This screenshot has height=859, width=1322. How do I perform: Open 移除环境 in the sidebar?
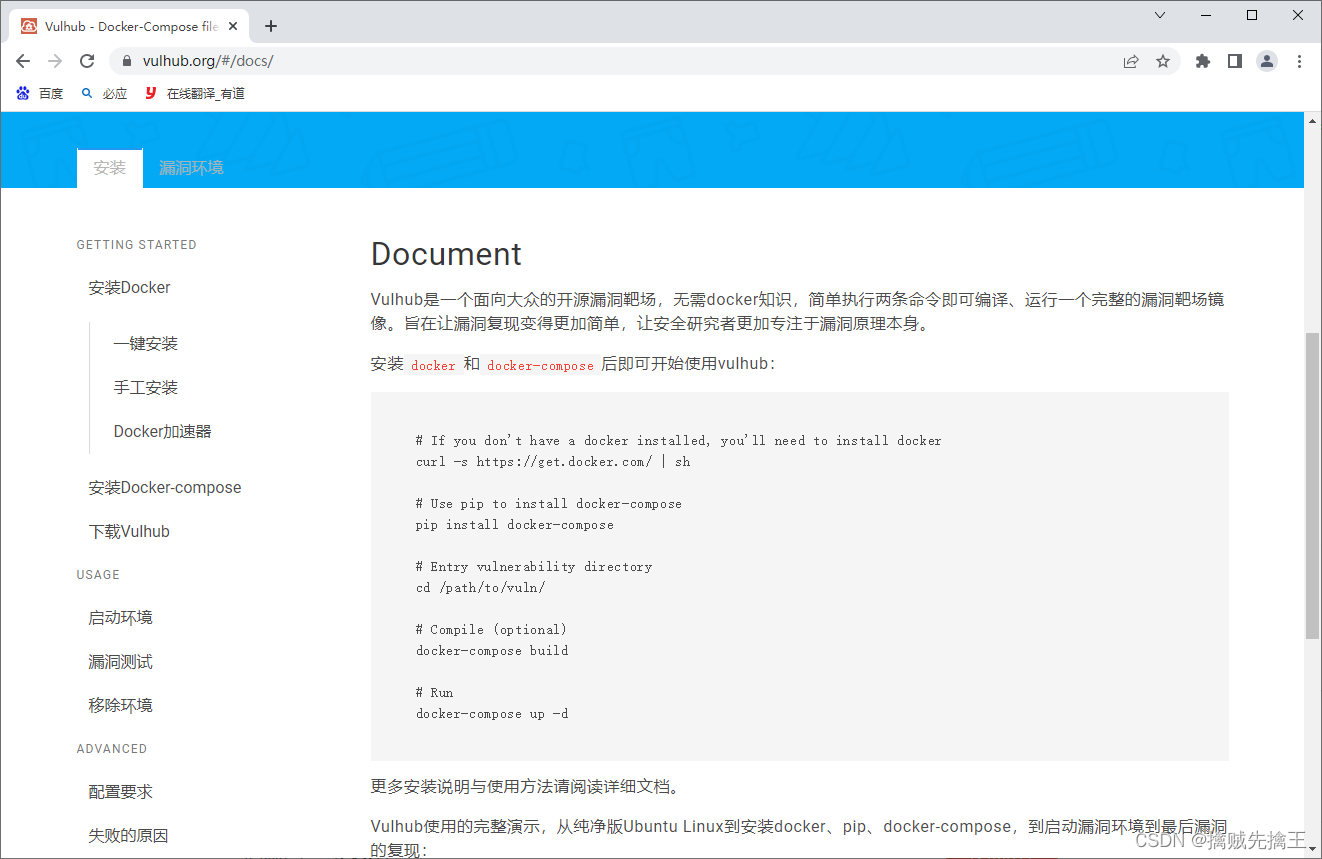tap(120, 706)
